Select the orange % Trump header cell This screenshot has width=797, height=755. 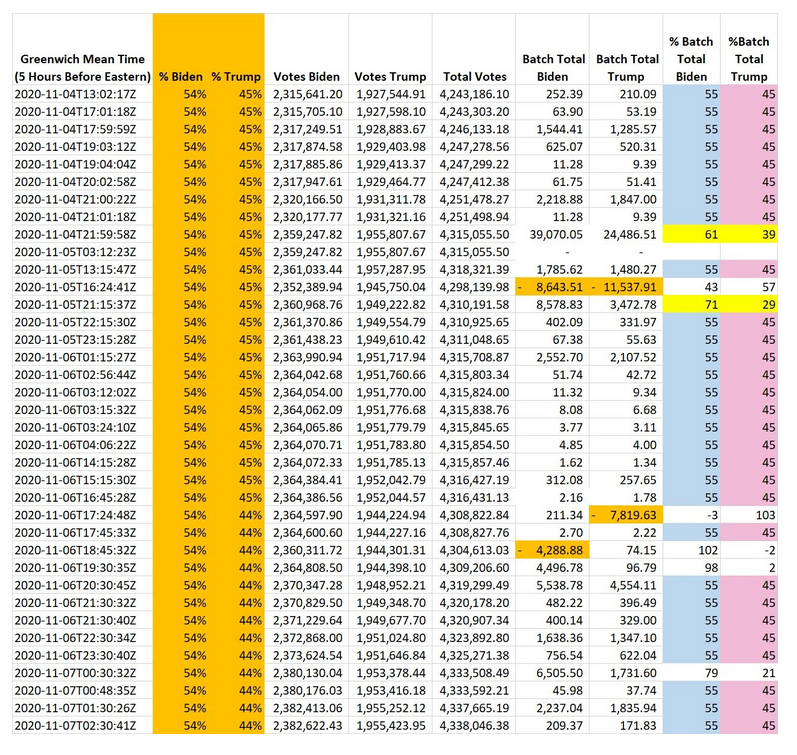click(237, 77)
